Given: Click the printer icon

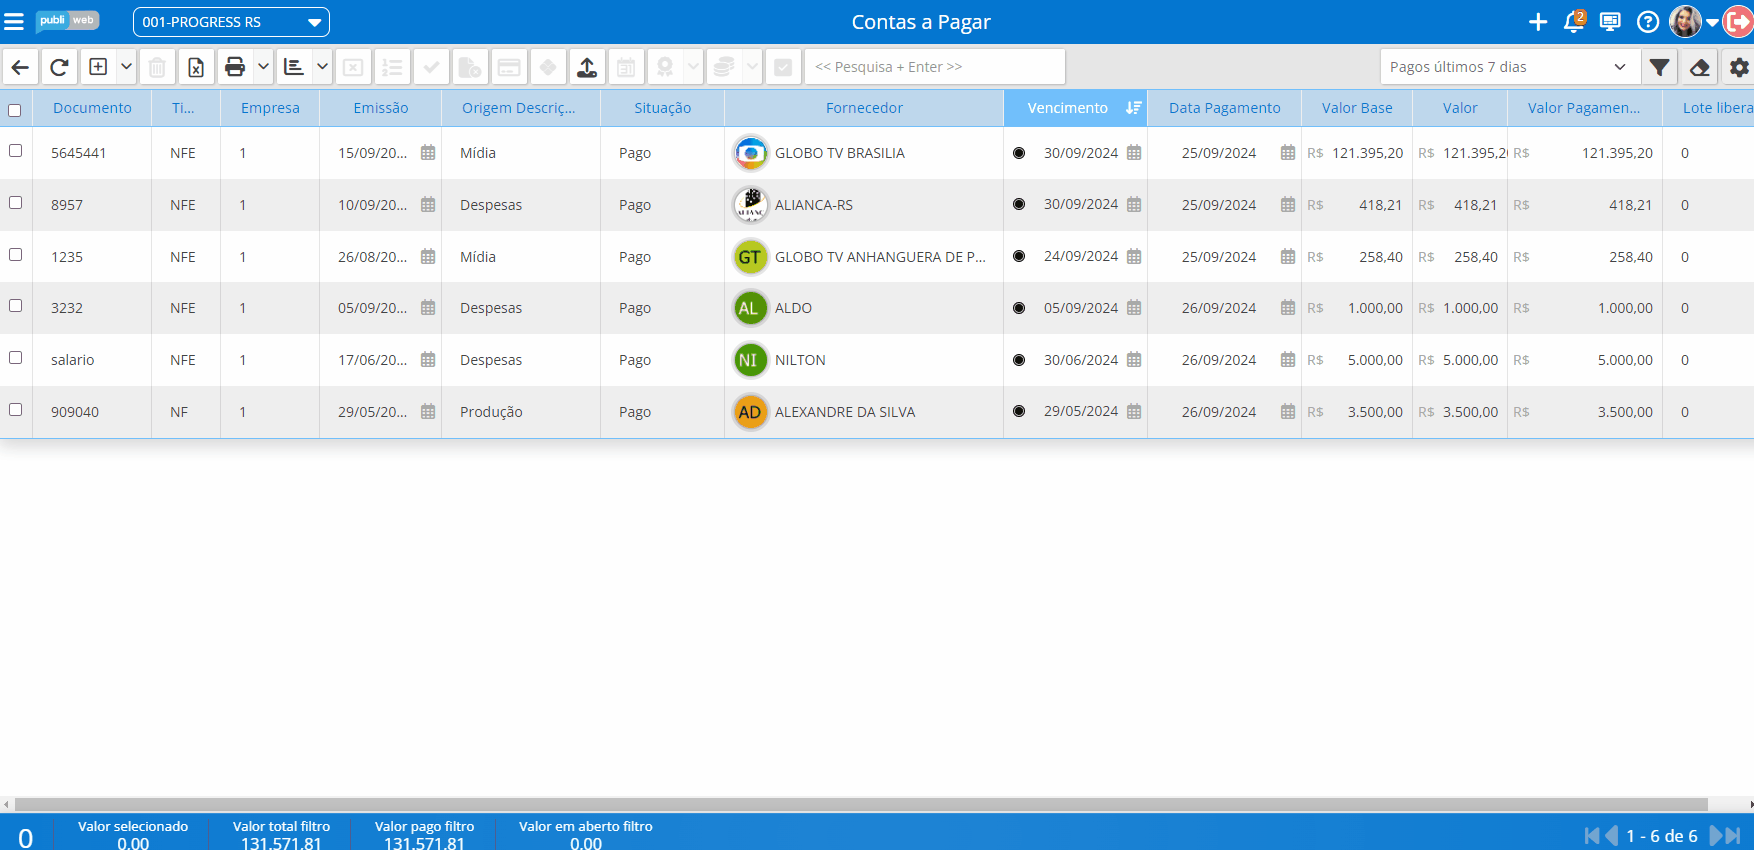Looking at the screenshot, I should [235, 67].
